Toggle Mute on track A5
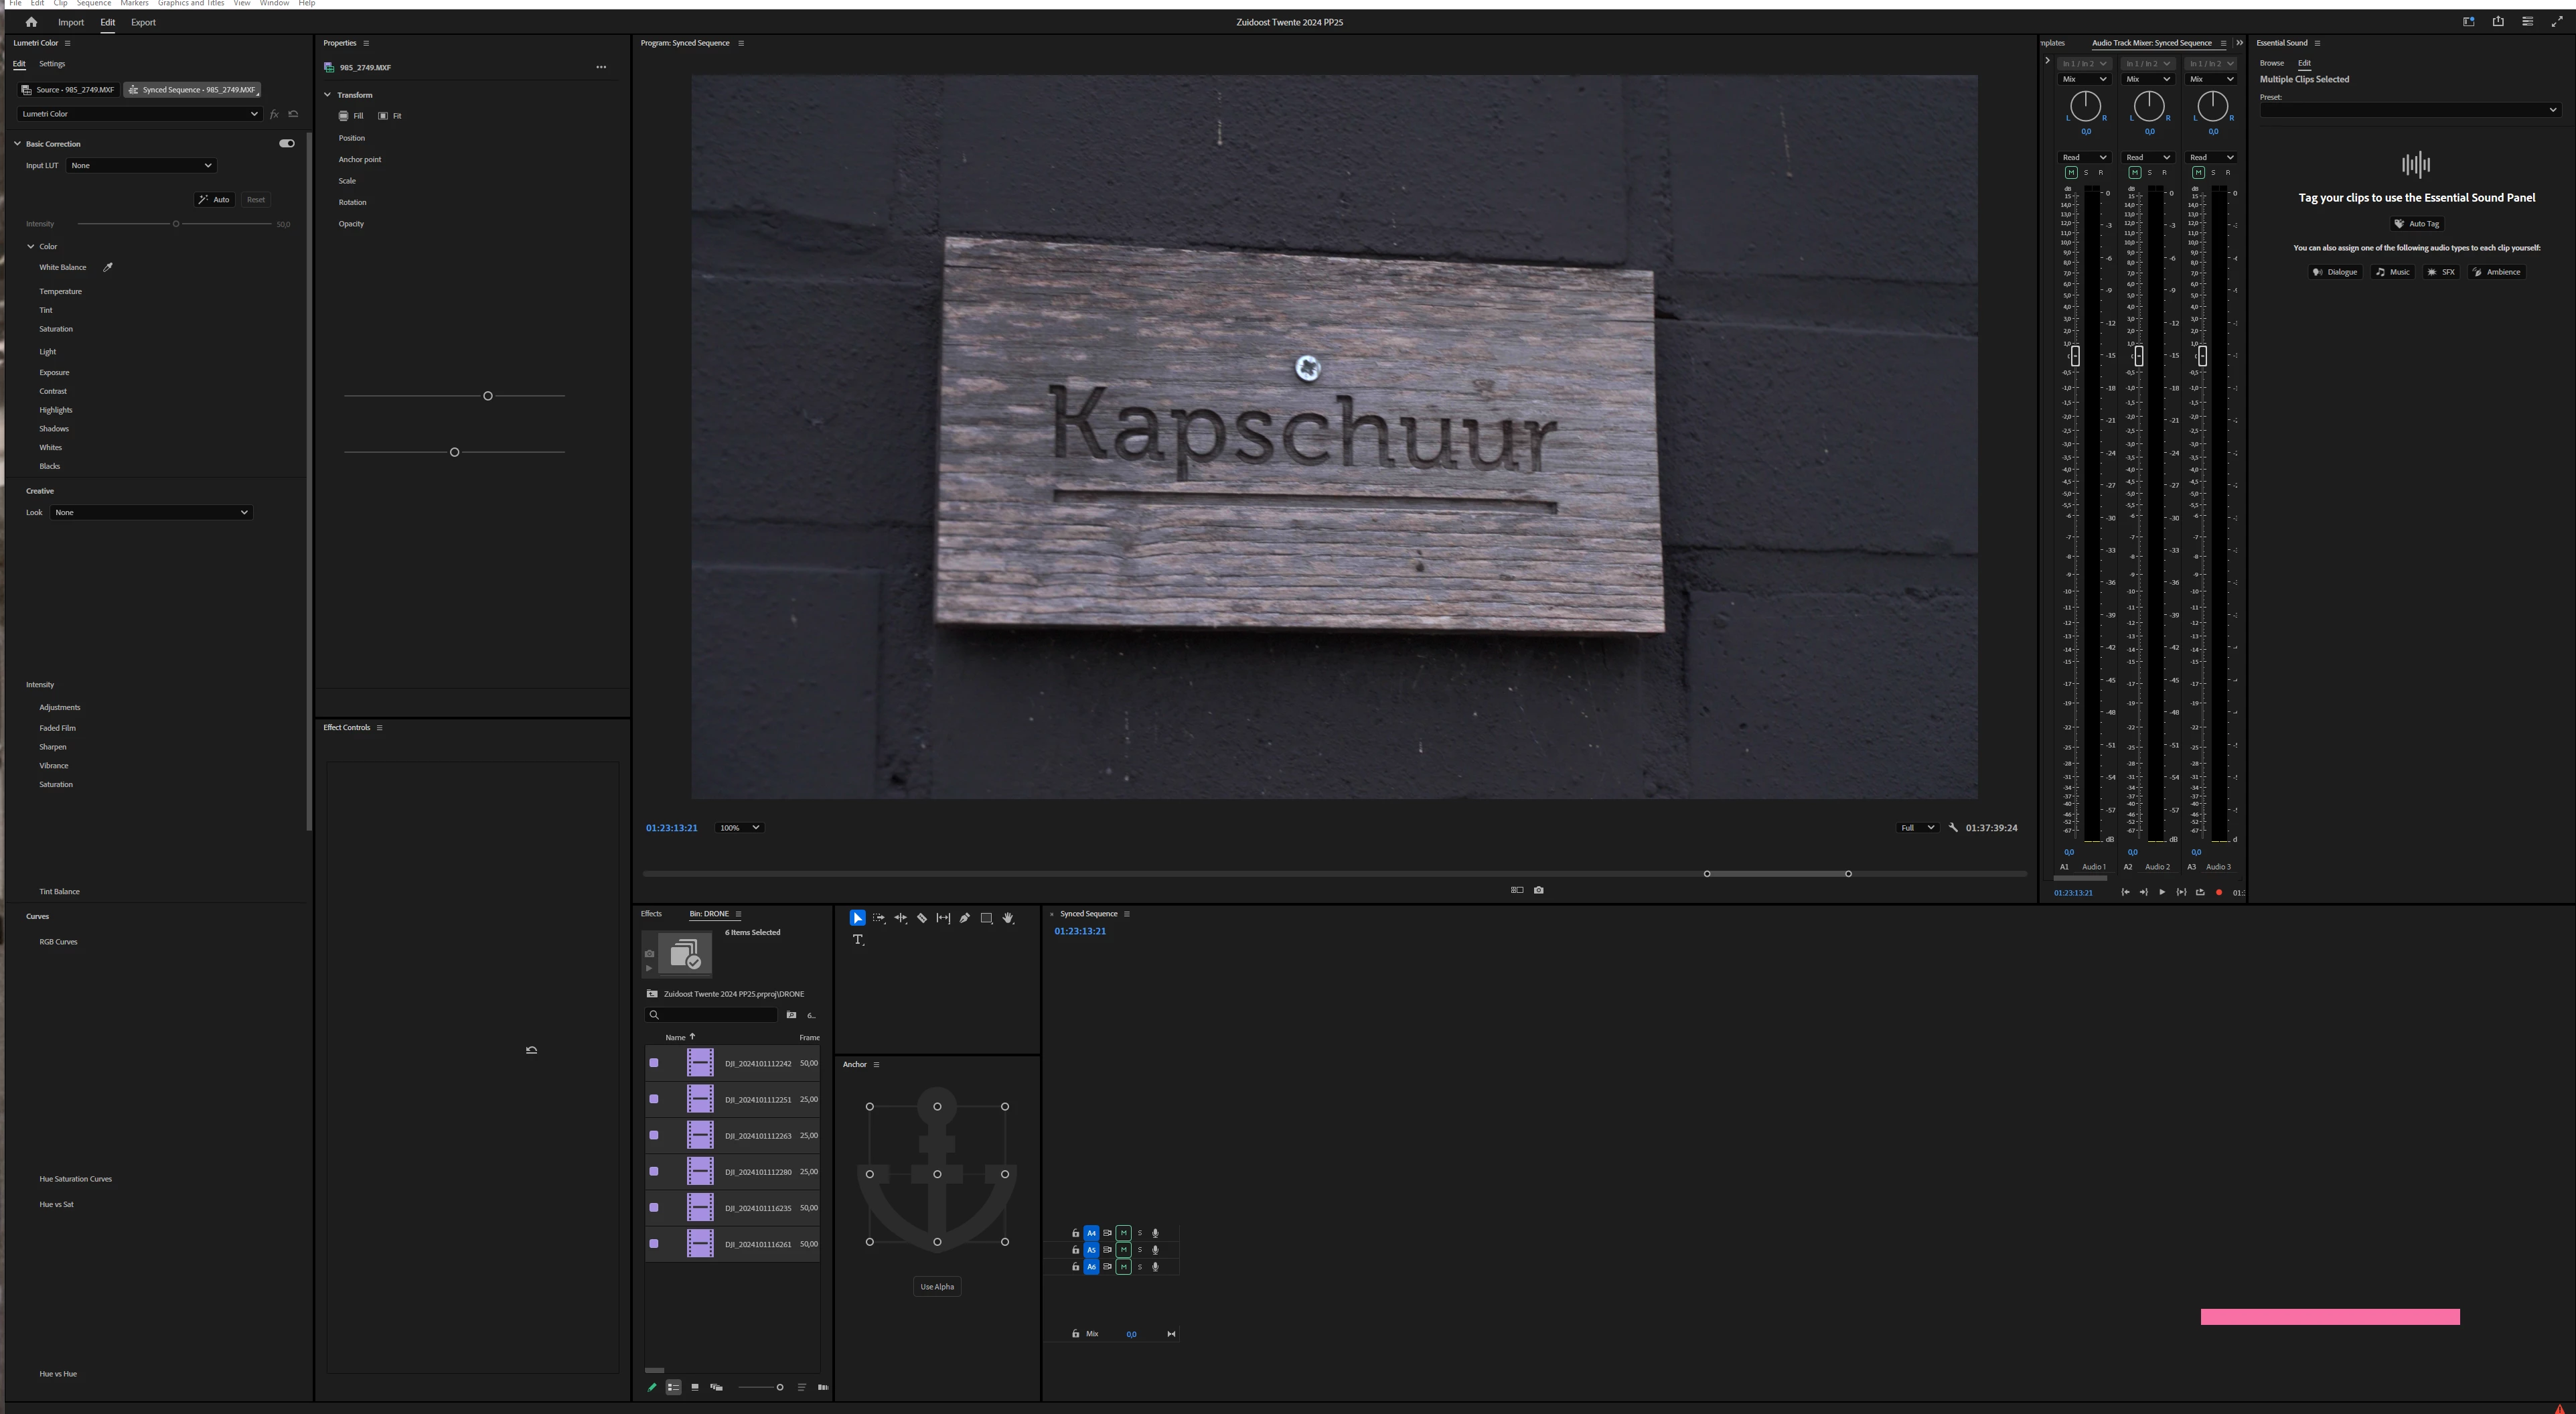The height and width of the screenshot is (1414, 2576). [1123, 1250]
